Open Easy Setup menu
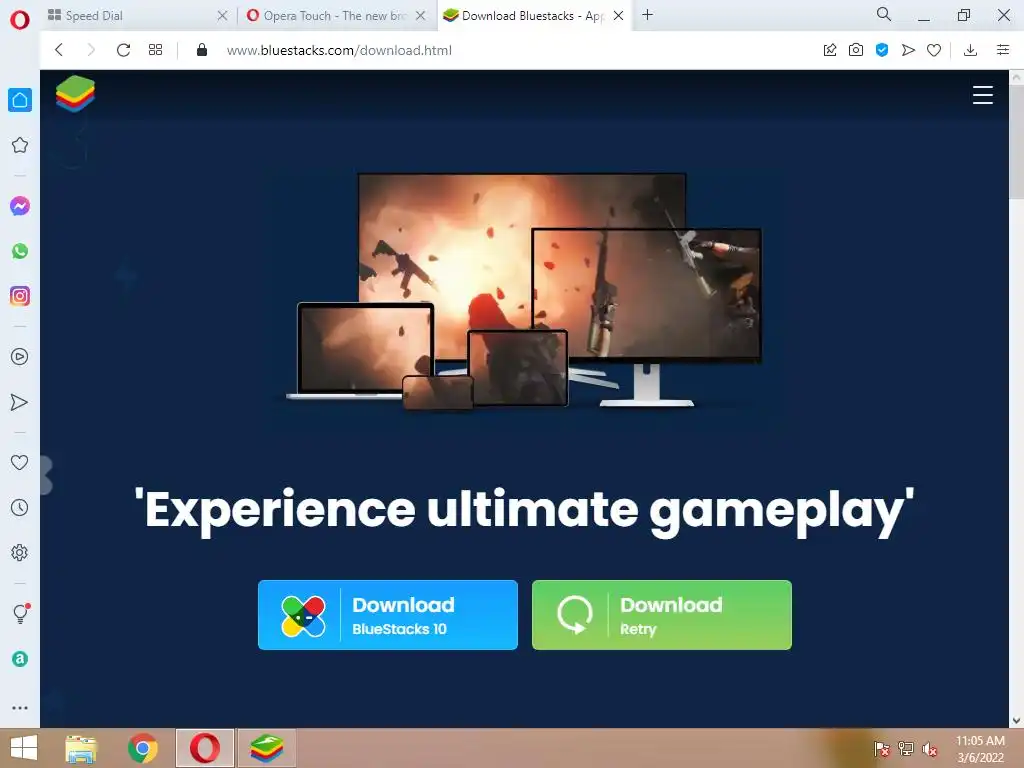 [x=1003, y=50]
